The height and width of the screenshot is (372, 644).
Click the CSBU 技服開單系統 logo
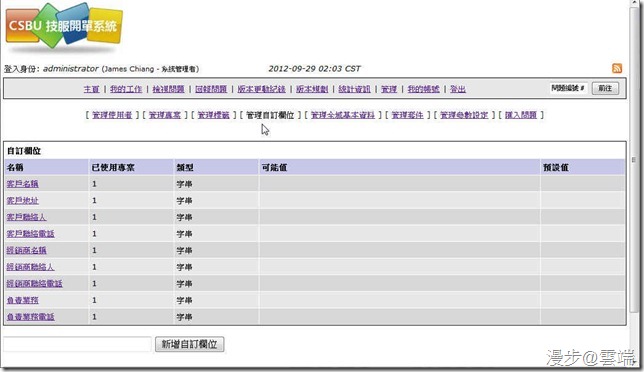coord(64,28)
